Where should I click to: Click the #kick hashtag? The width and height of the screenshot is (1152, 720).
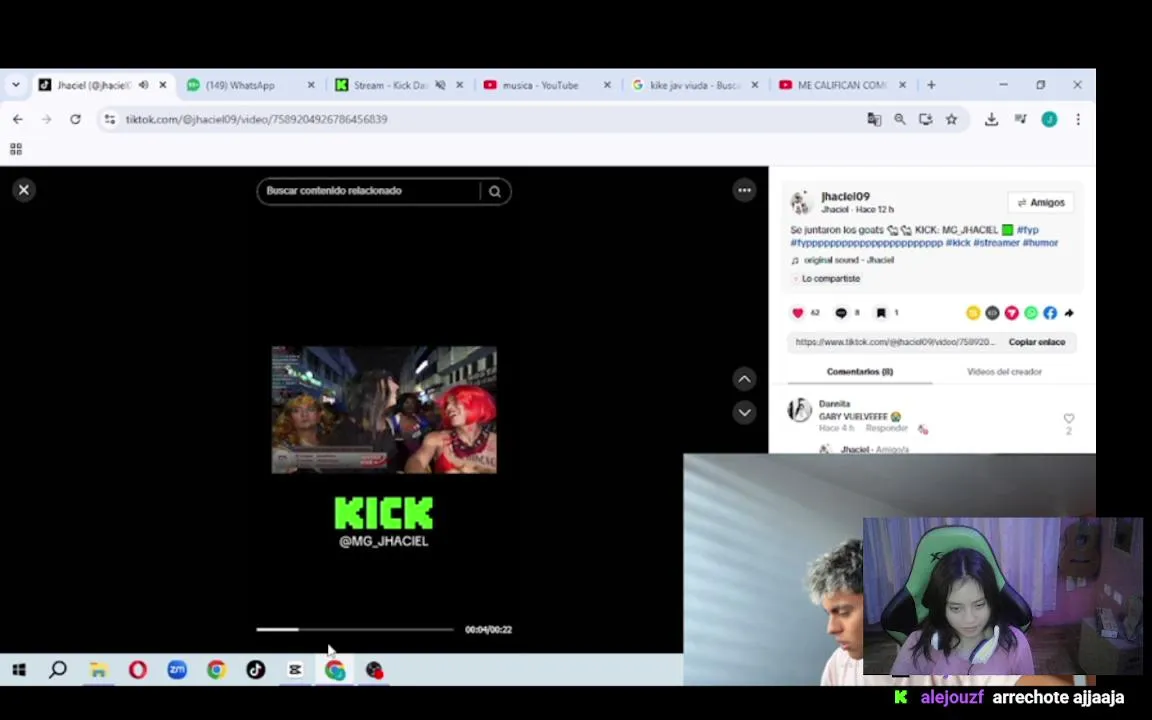[957, 242]
